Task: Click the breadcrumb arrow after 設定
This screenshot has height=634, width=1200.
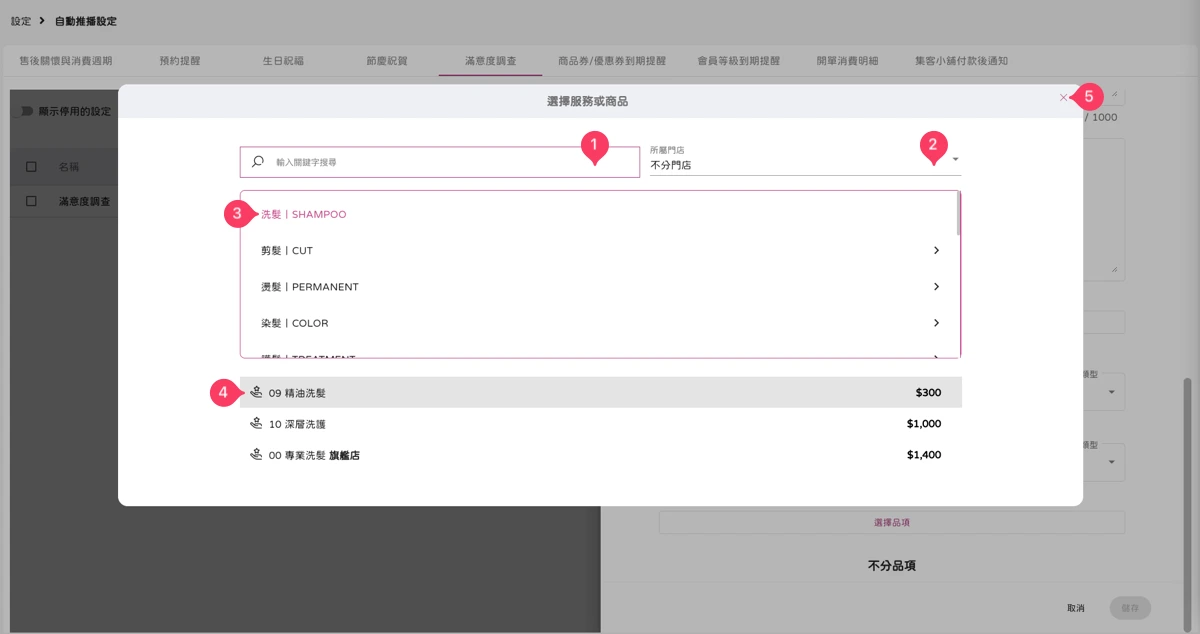Action: (43, 21)
